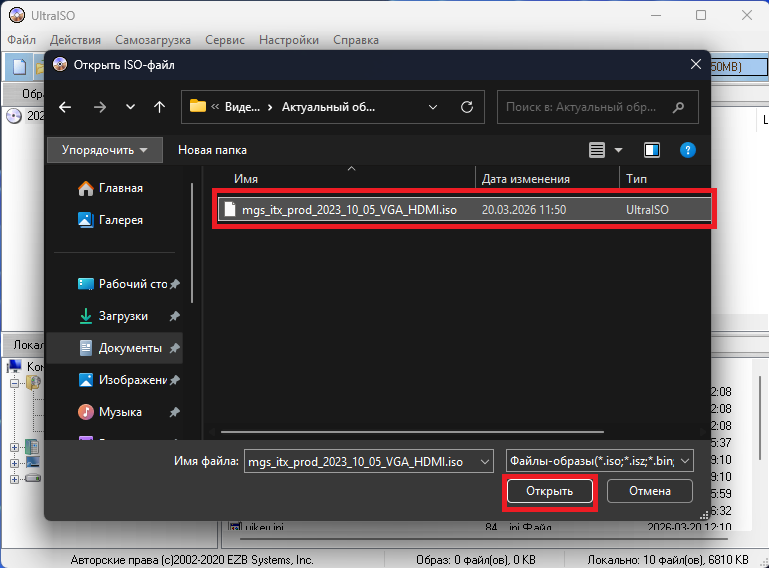Click Актуальный об... breadcrumb segment
The image size is (769, 568).
328,107
